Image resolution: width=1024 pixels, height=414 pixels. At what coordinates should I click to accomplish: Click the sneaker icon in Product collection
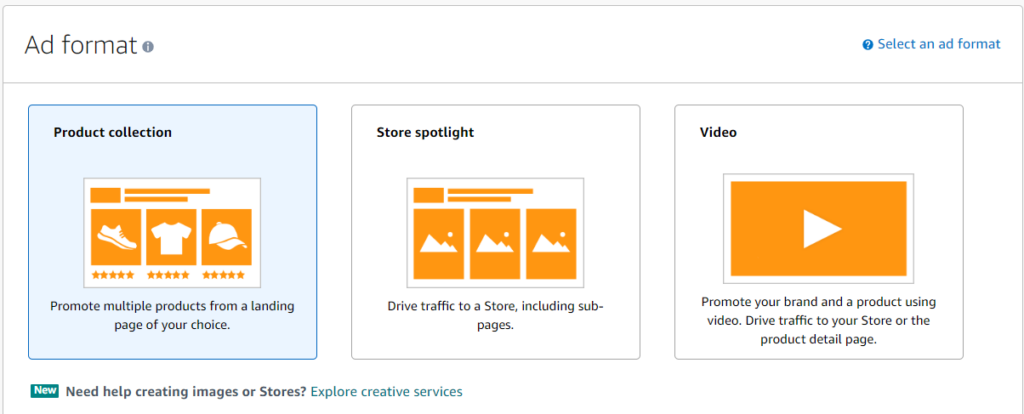116,236
